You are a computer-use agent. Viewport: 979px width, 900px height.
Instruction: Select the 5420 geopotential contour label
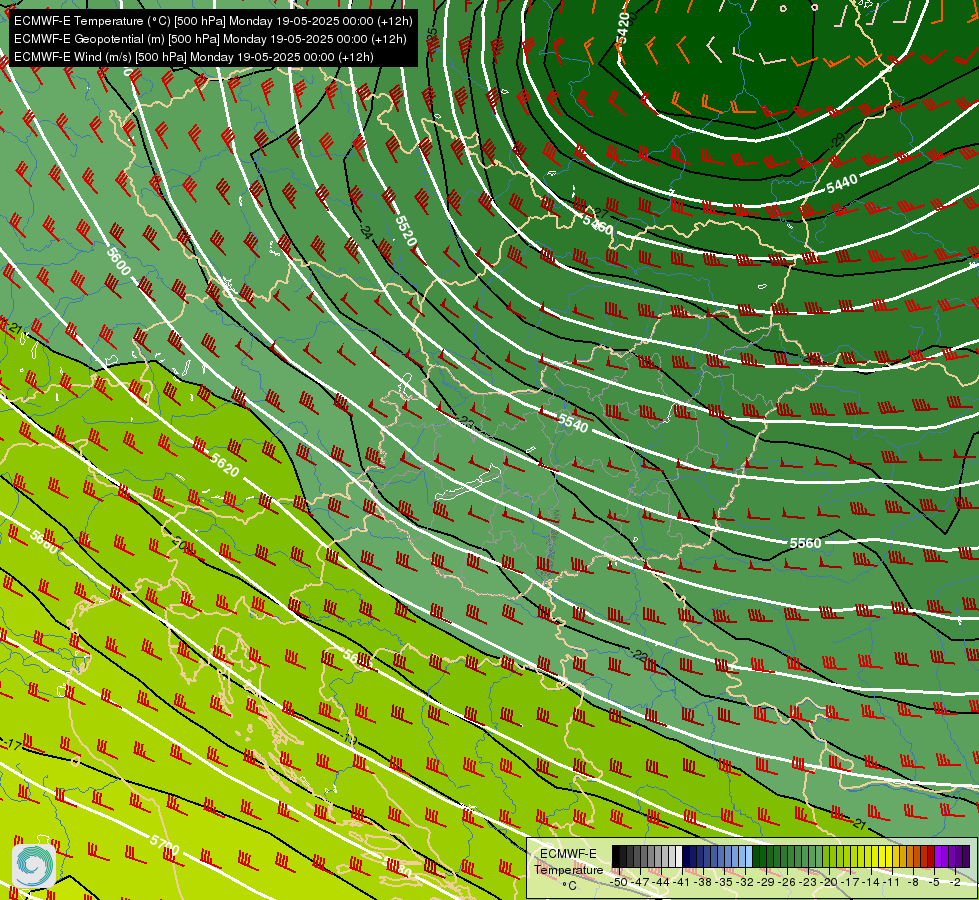click(x=622, y=28)
